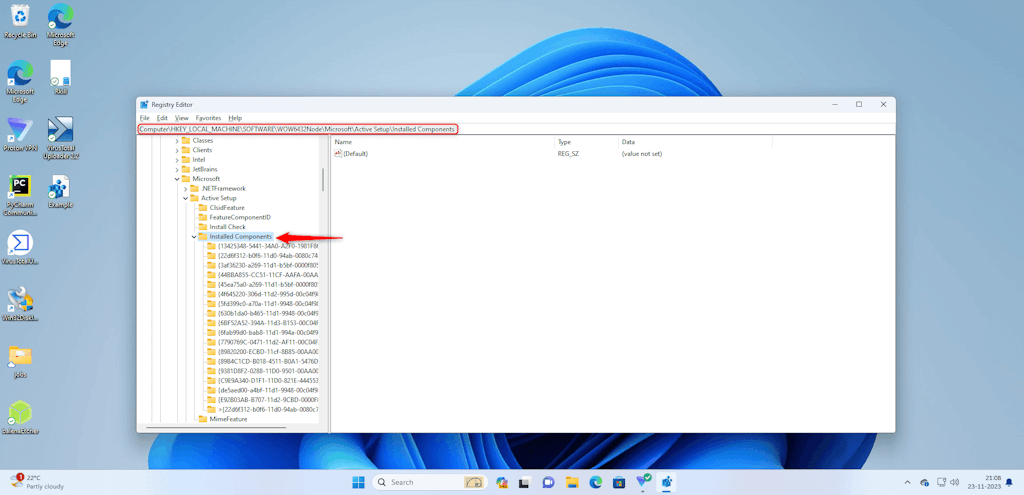Click the (value not set) data cell
Viewport: 1024px width, 495px height.
coord(643,153)
